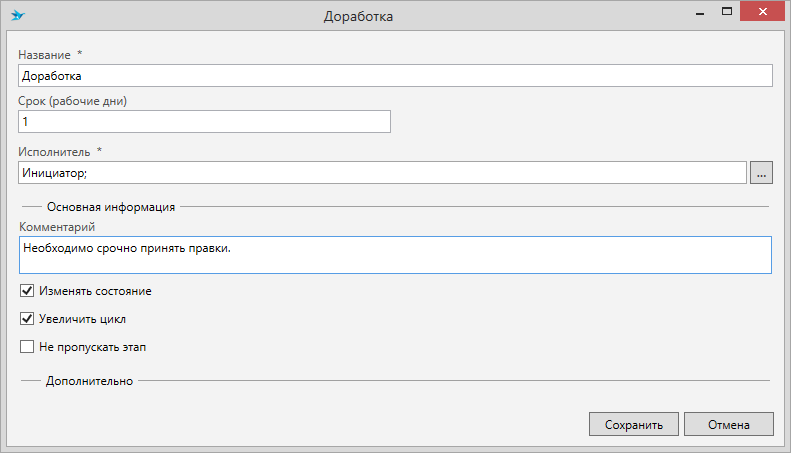The height and width of the screenshot is (453, 791).
Task: Focus the Название text field
Action: (x=396, y=76)
